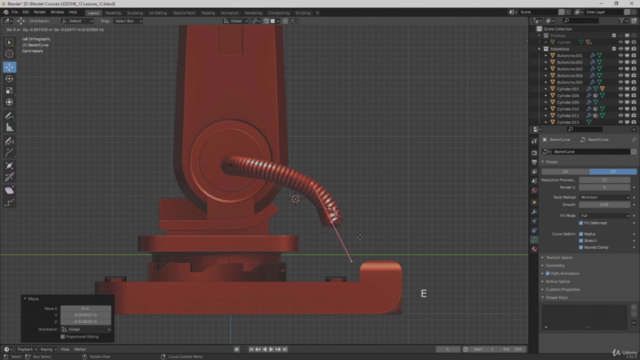The width and height of the screenshot is (640, 360).
Task: Activate the Move tool in toolbar
Action: pos(9,67)
